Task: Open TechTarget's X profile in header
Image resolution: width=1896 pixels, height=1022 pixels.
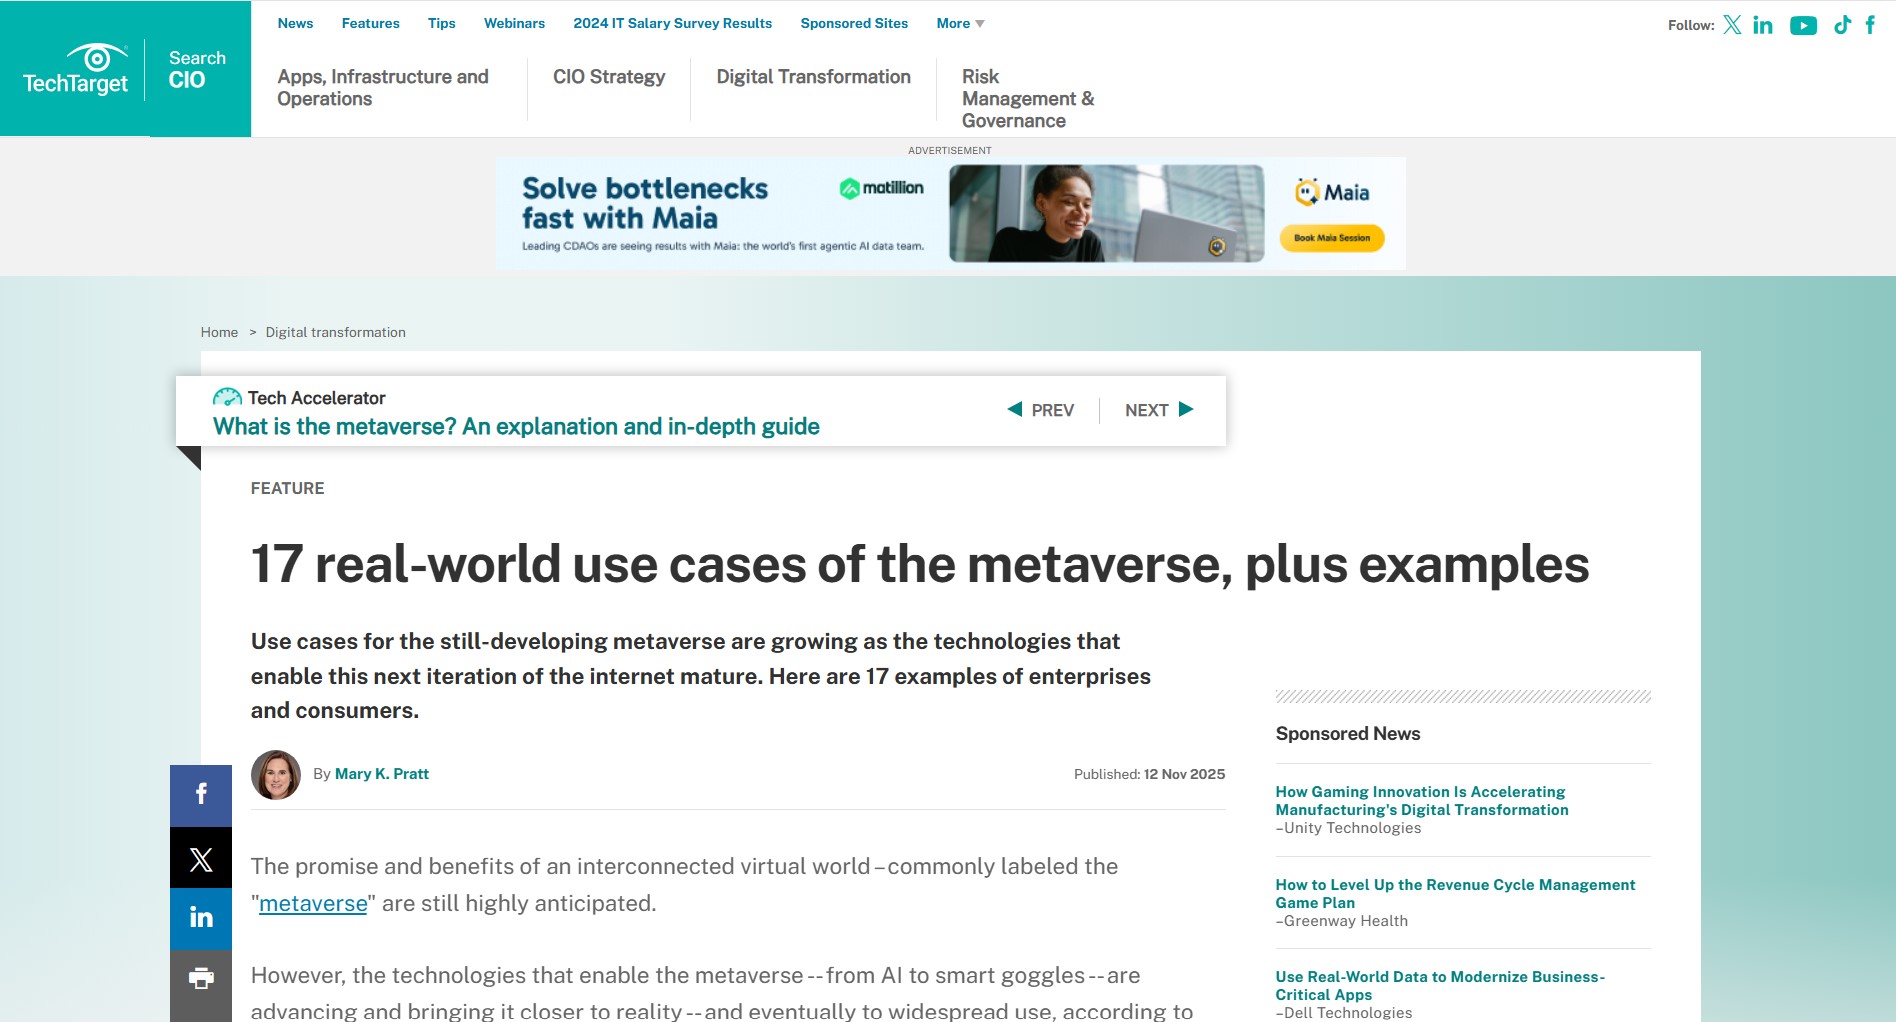Action: pos(1732,25)
